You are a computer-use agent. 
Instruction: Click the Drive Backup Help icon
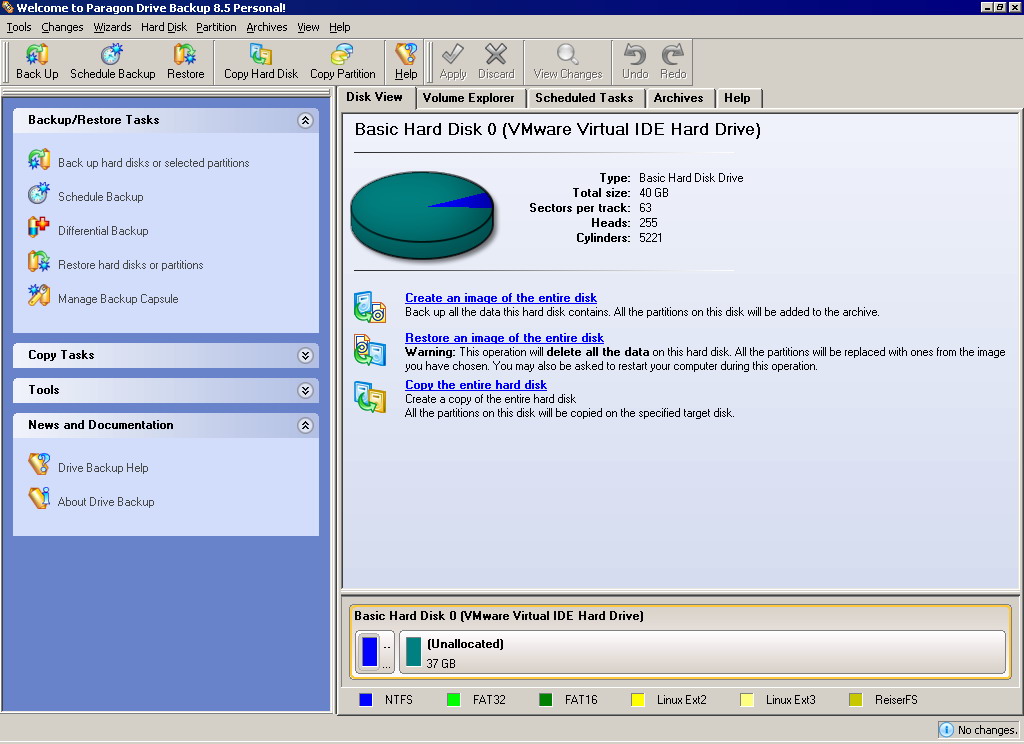pos(39,464)
